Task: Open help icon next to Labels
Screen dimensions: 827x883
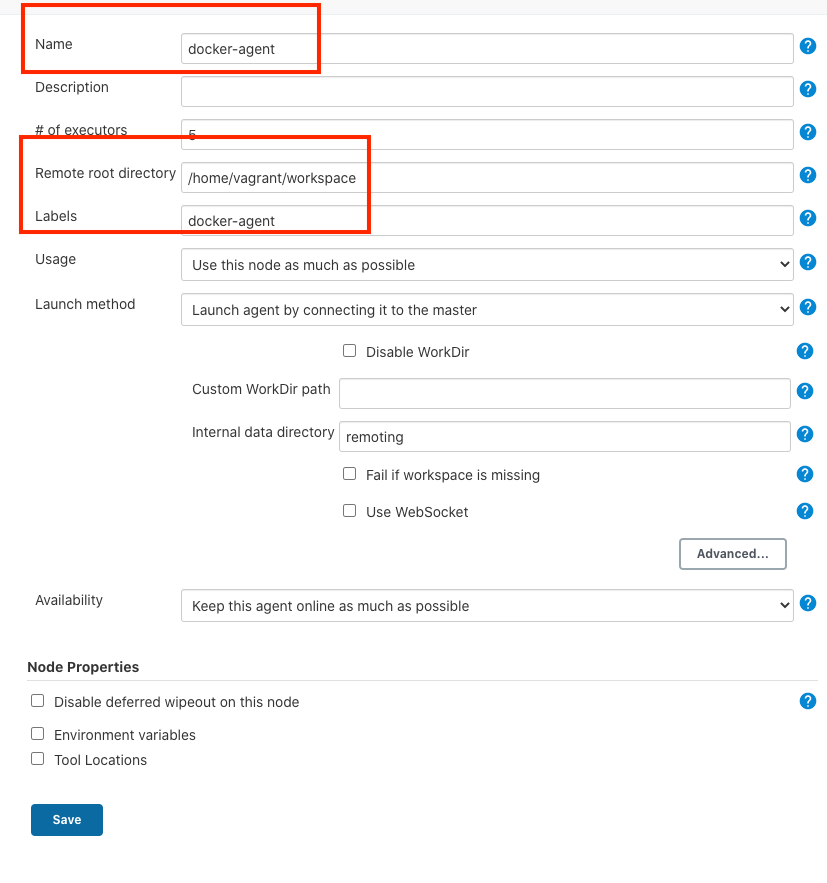Action: pyautogui.click(x=808, y=218)
